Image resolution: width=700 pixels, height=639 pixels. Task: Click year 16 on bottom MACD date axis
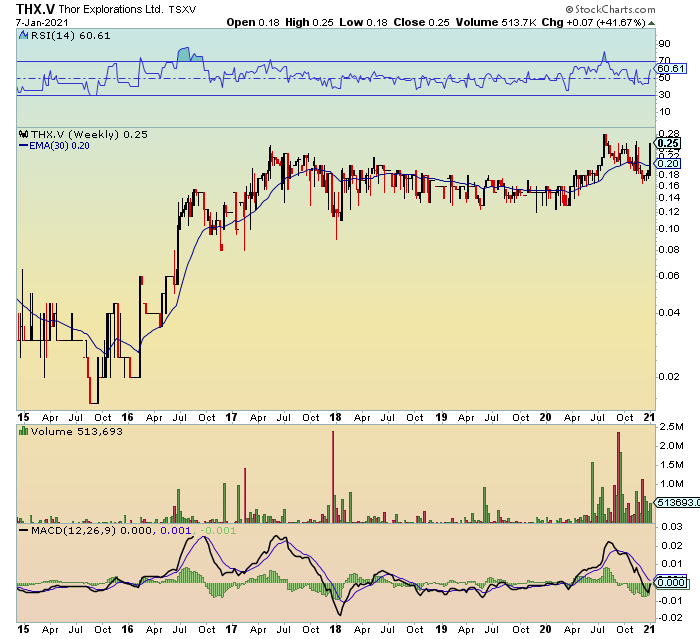pos(127,629)
